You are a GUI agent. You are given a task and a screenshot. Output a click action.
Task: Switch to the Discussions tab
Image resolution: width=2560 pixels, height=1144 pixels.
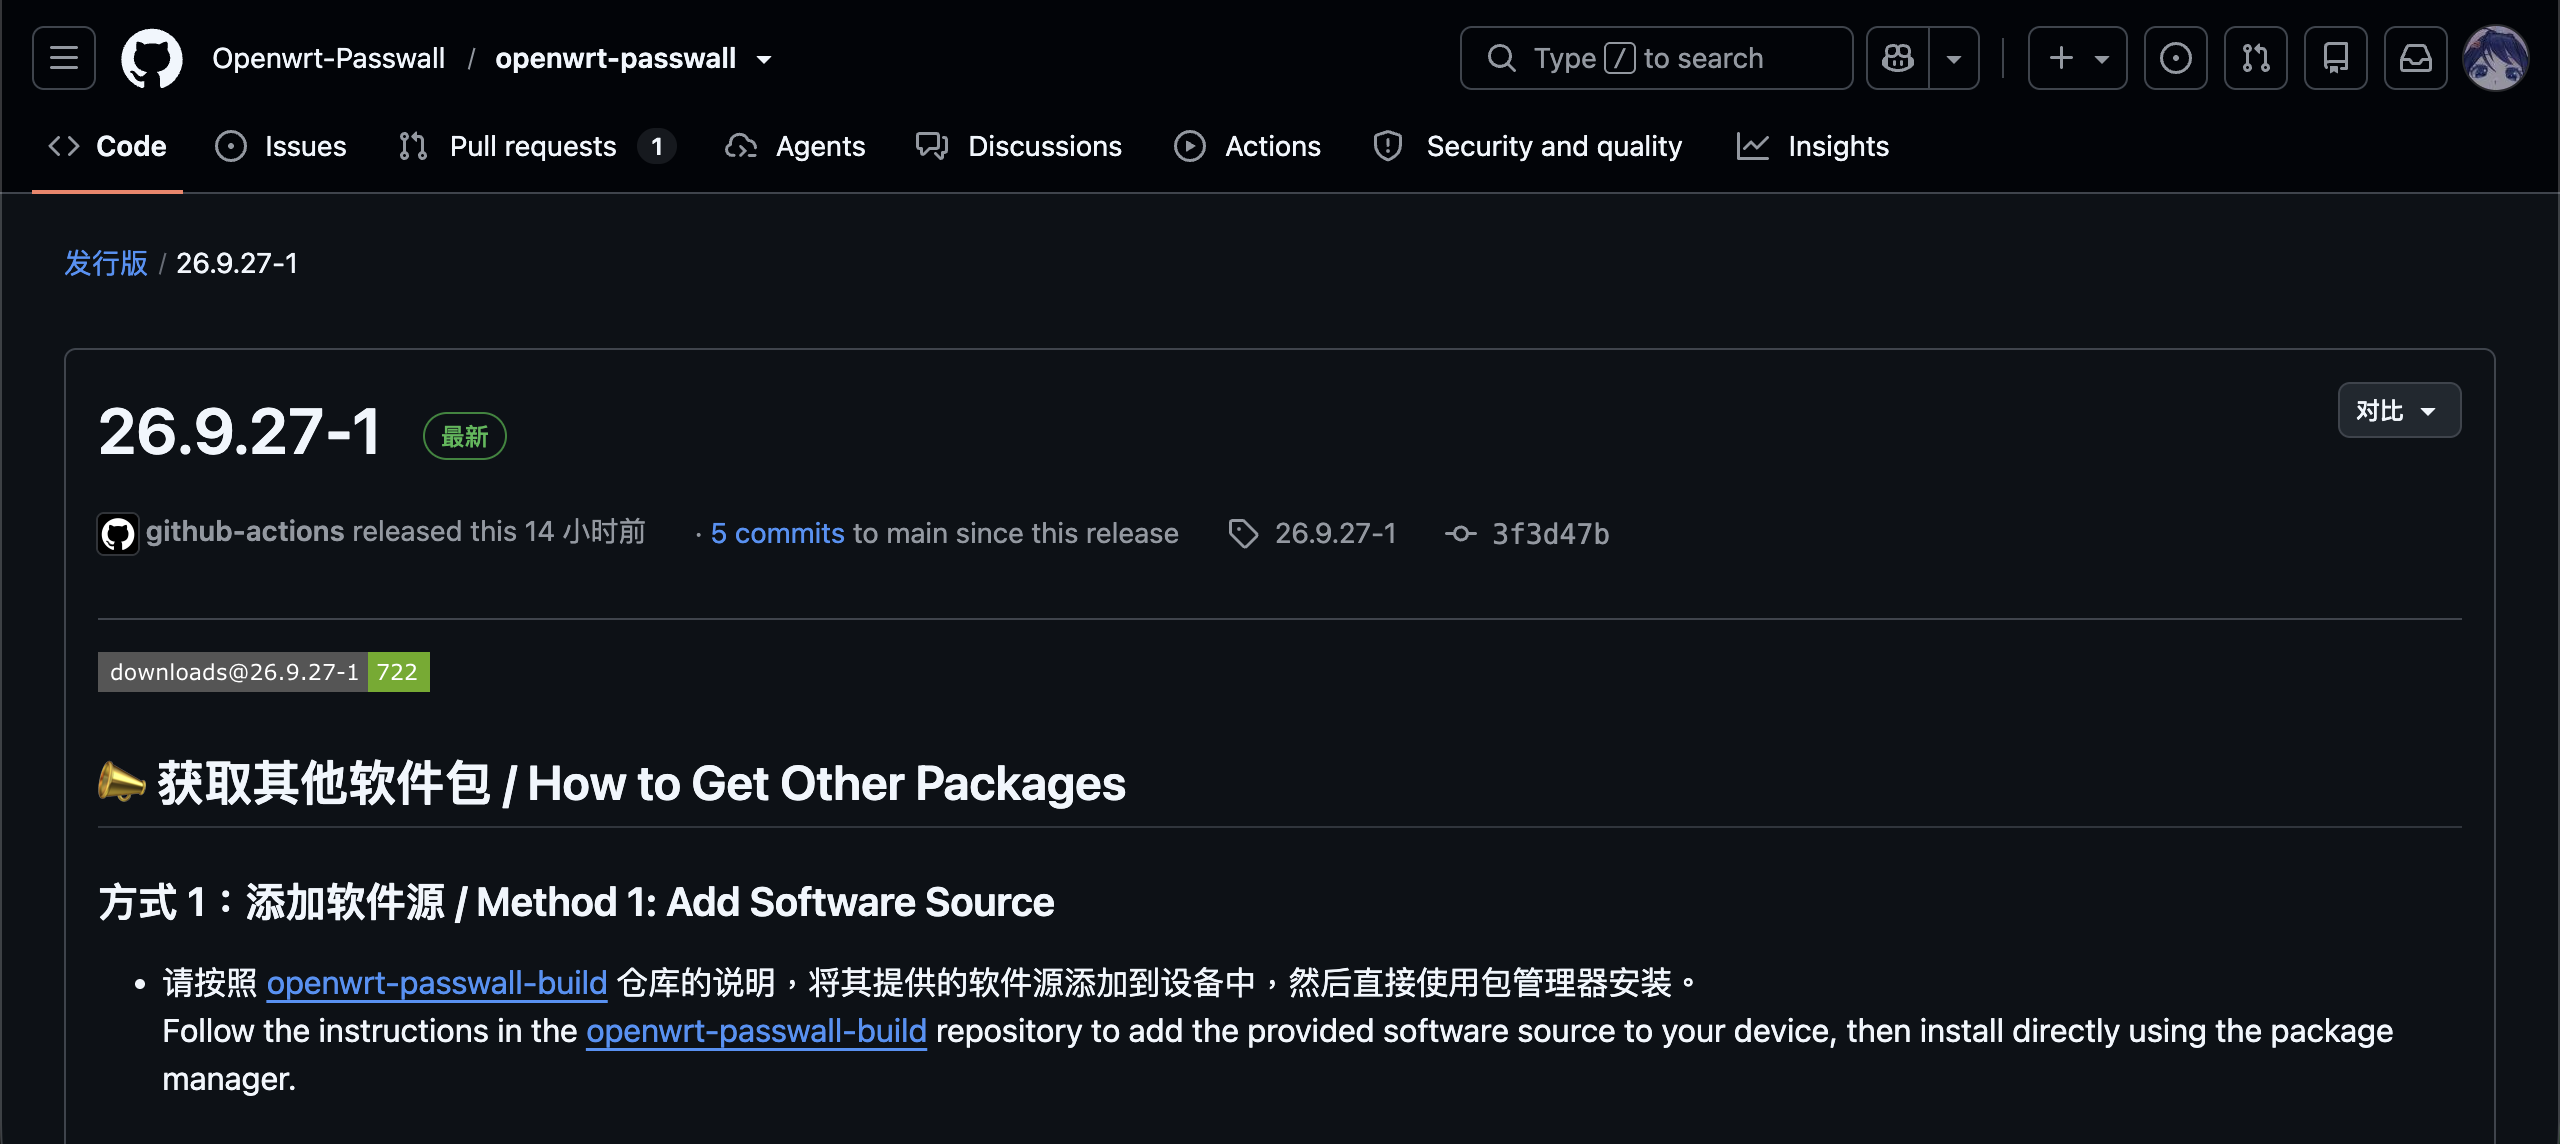pos(1019,146)
